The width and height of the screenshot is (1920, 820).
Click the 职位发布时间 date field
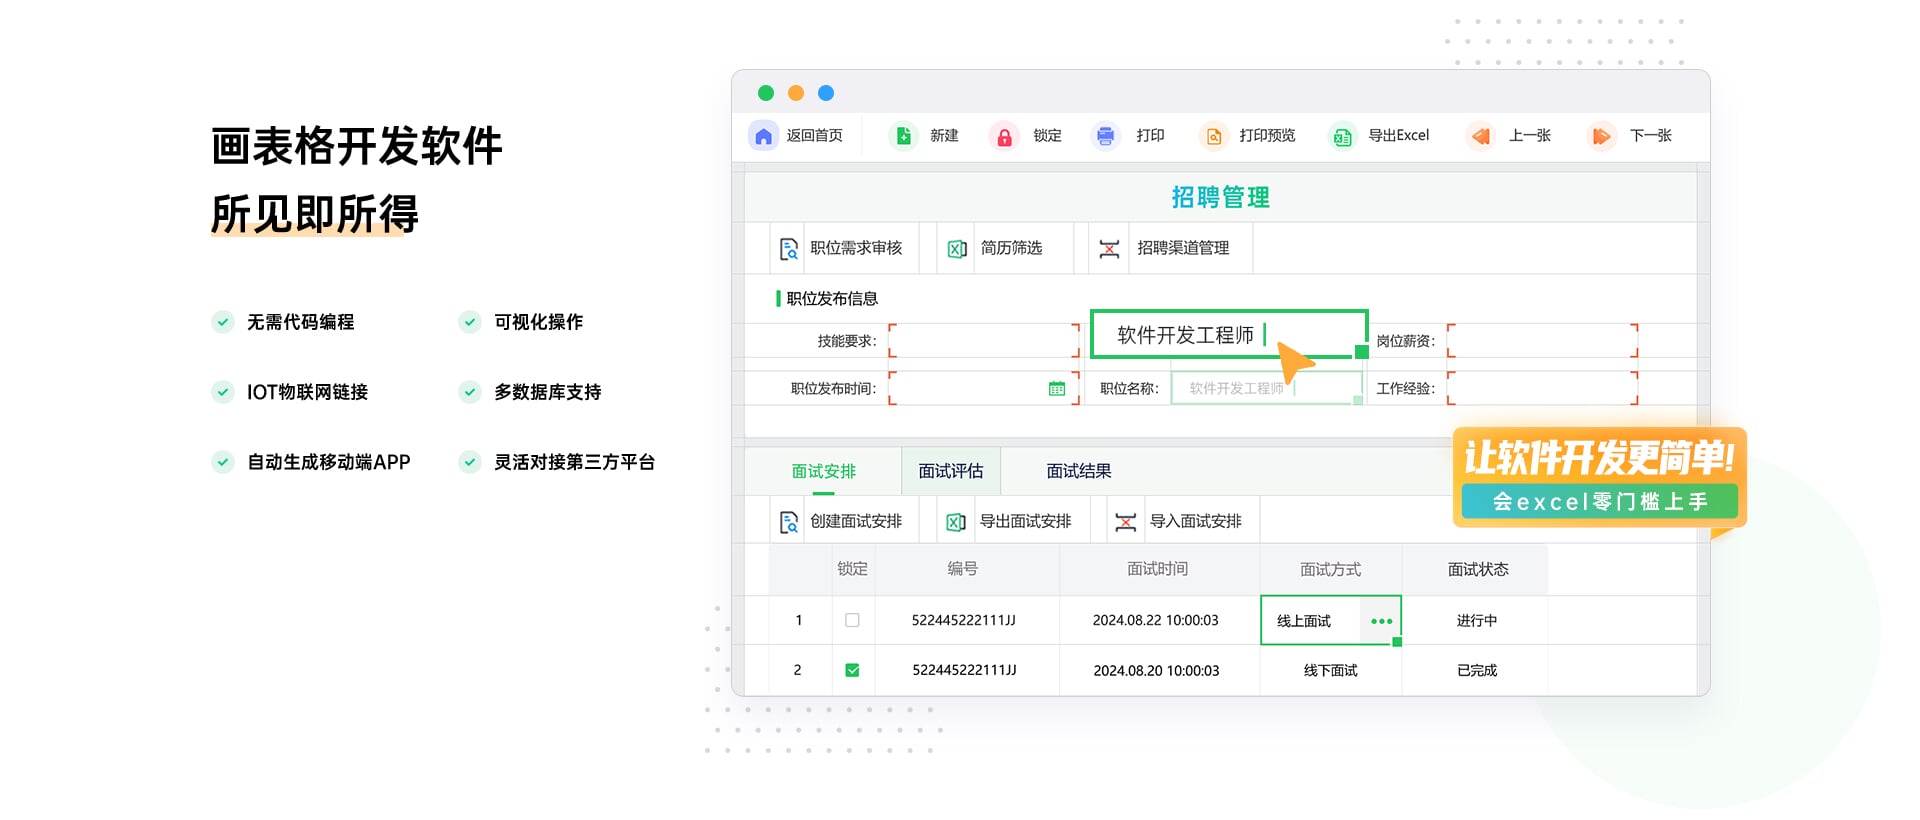pyautogui.click(x=984, y=388)
